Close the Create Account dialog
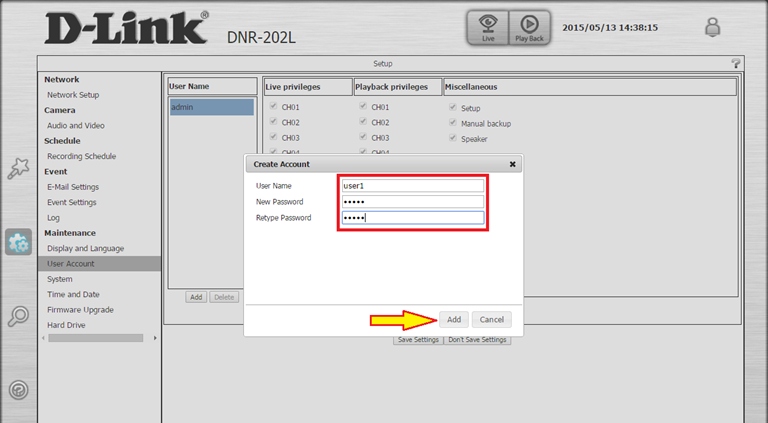This screenshot has width=768, height=423. click(x=512, y=164)
